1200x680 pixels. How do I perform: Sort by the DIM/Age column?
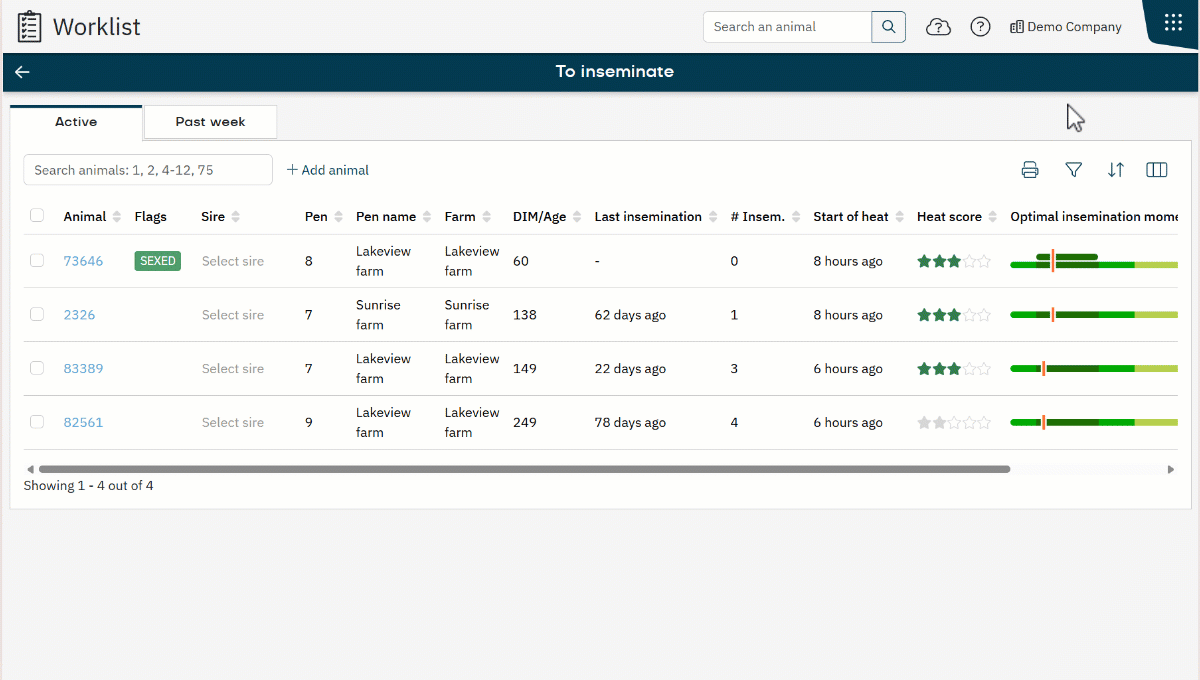pyautogui.click(x=547, y=217)
